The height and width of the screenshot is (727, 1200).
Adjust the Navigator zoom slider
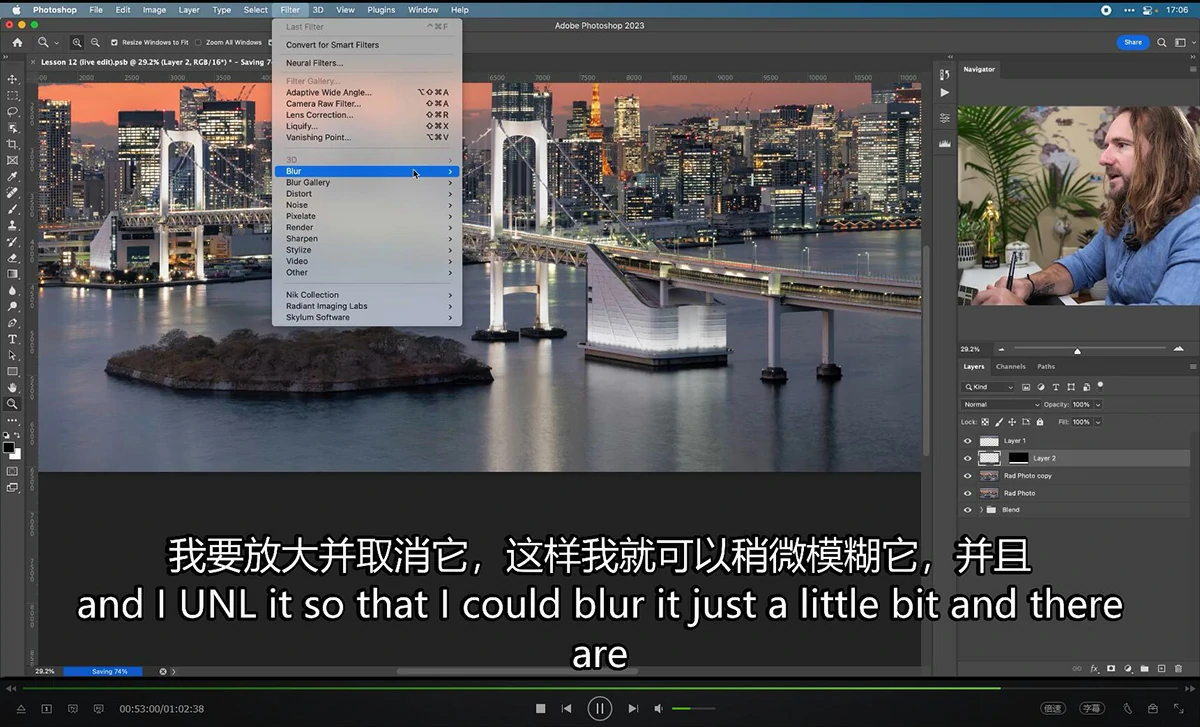tap(1077, 350)
